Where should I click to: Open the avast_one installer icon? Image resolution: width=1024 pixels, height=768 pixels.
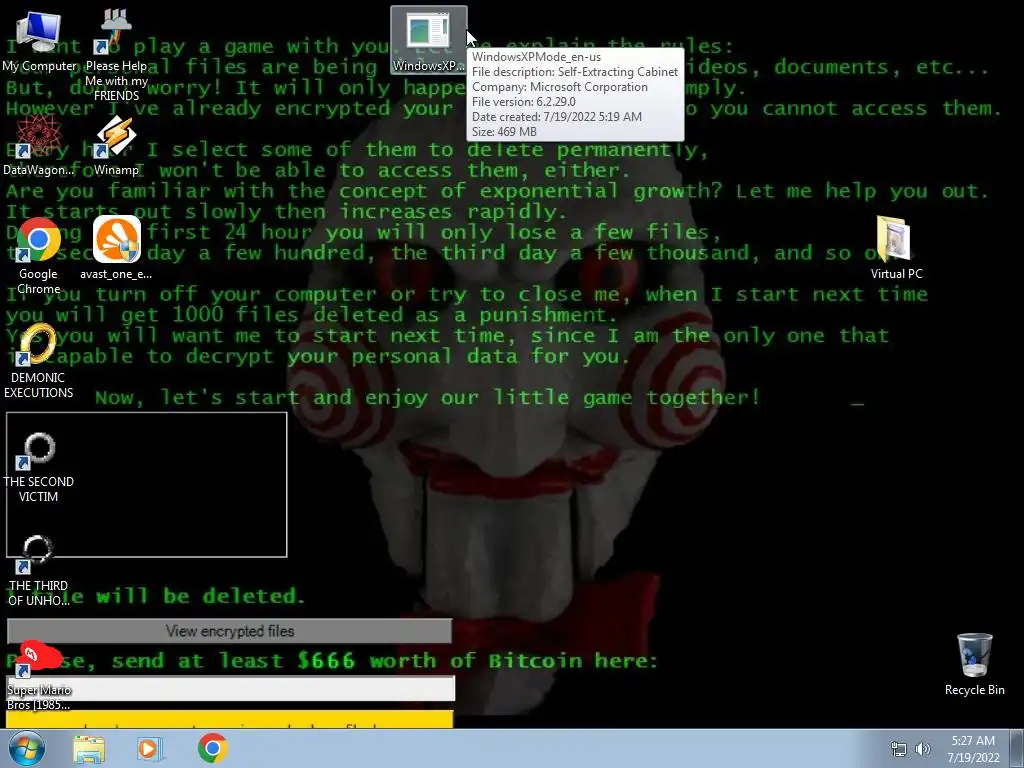point(116,248)
